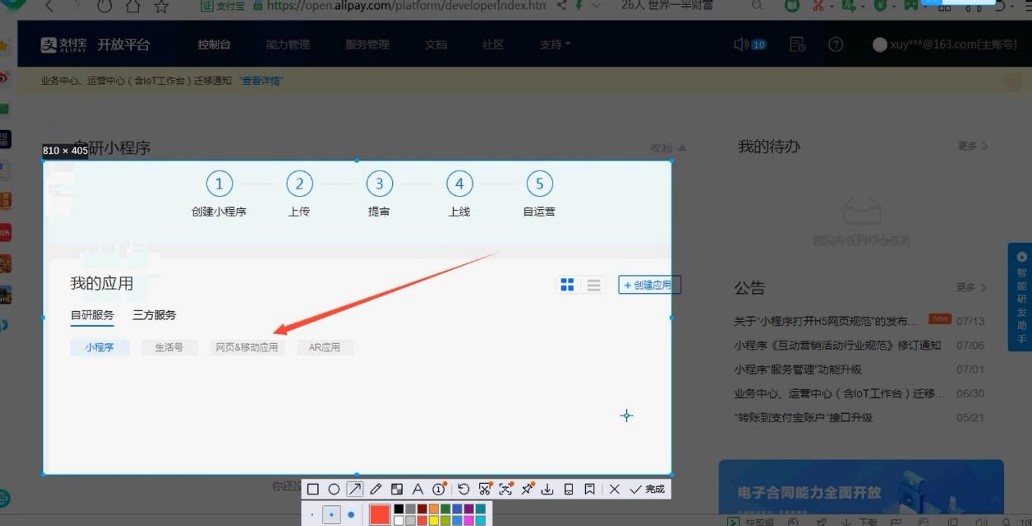Image resolution: width=1032 pixels, height=526 pixels.
Task: Cancel the screenshot with X icon
Action: pos(615,489)
